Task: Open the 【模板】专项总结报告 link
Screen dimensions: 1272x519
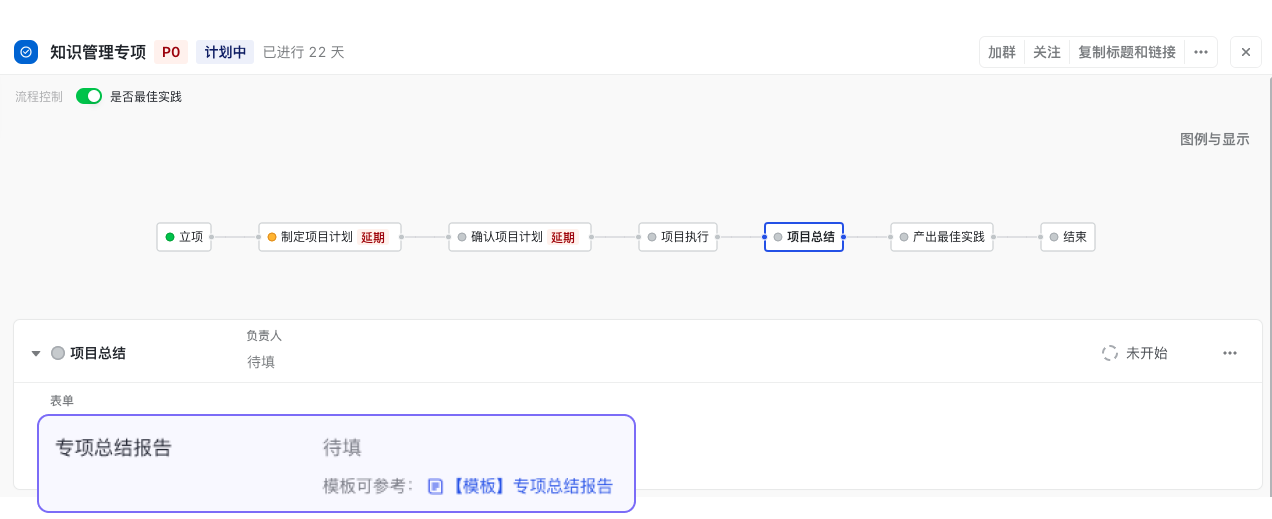Action: coord(531,486)
